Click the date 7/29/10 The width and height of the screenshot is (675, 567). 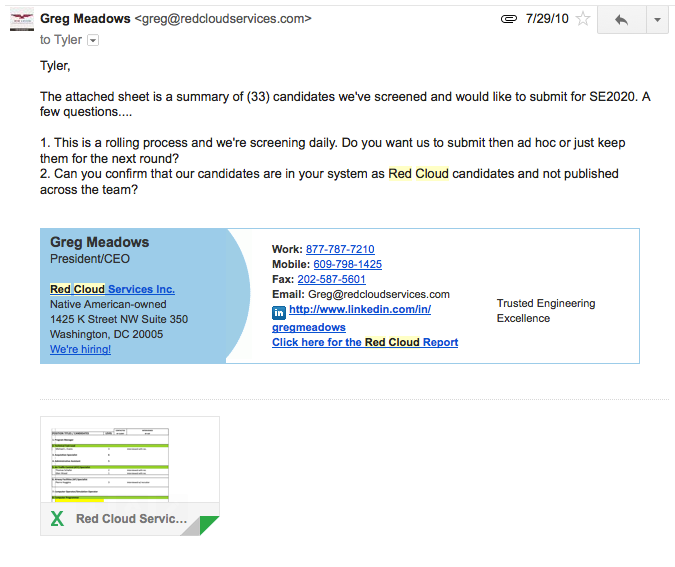(547, 19)
